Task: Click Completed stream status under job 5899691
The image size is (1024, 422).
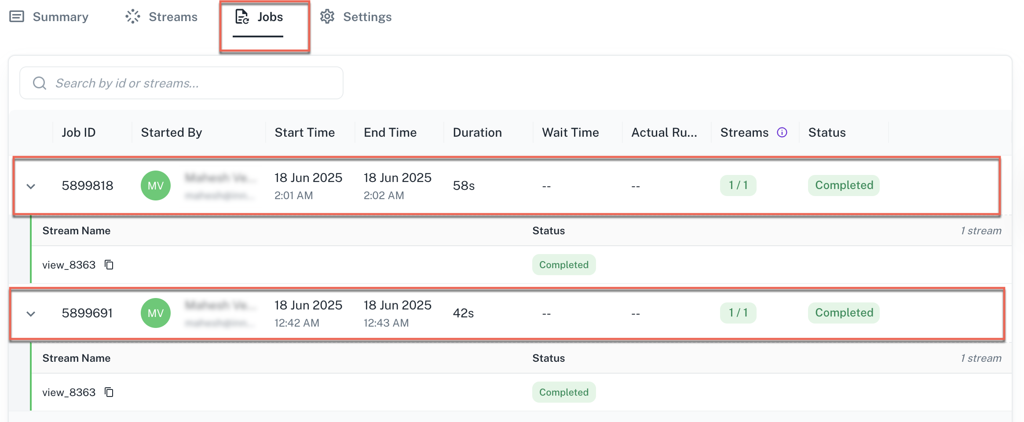Action: coord(564,393)
